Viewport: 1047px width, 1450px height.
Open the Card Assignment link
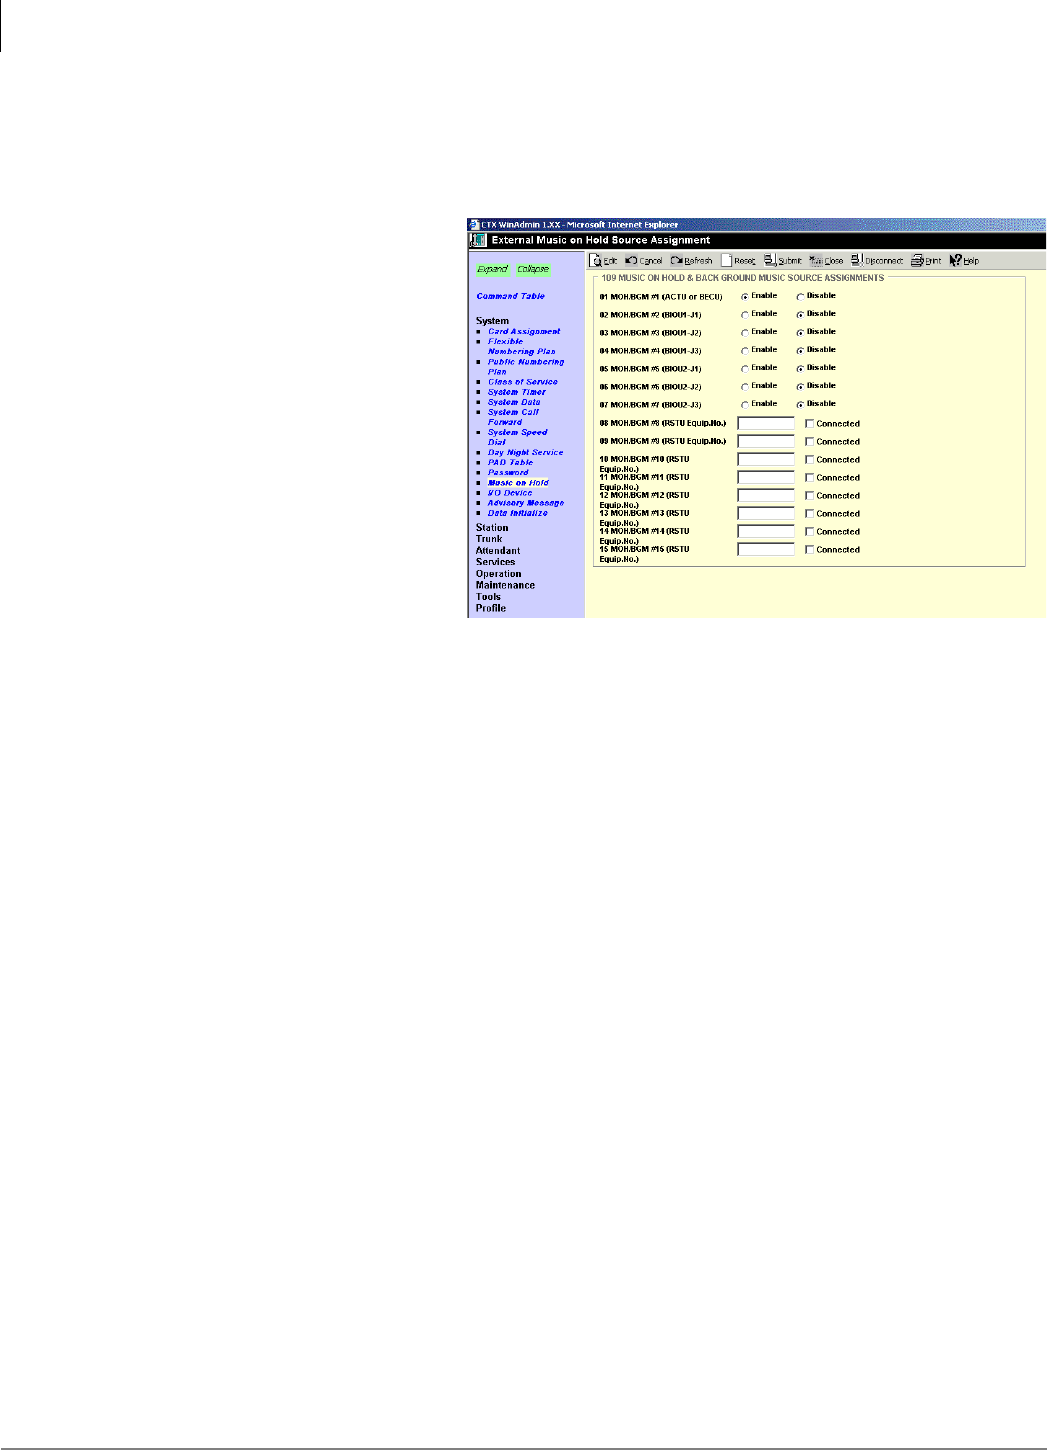coord(524,331)
